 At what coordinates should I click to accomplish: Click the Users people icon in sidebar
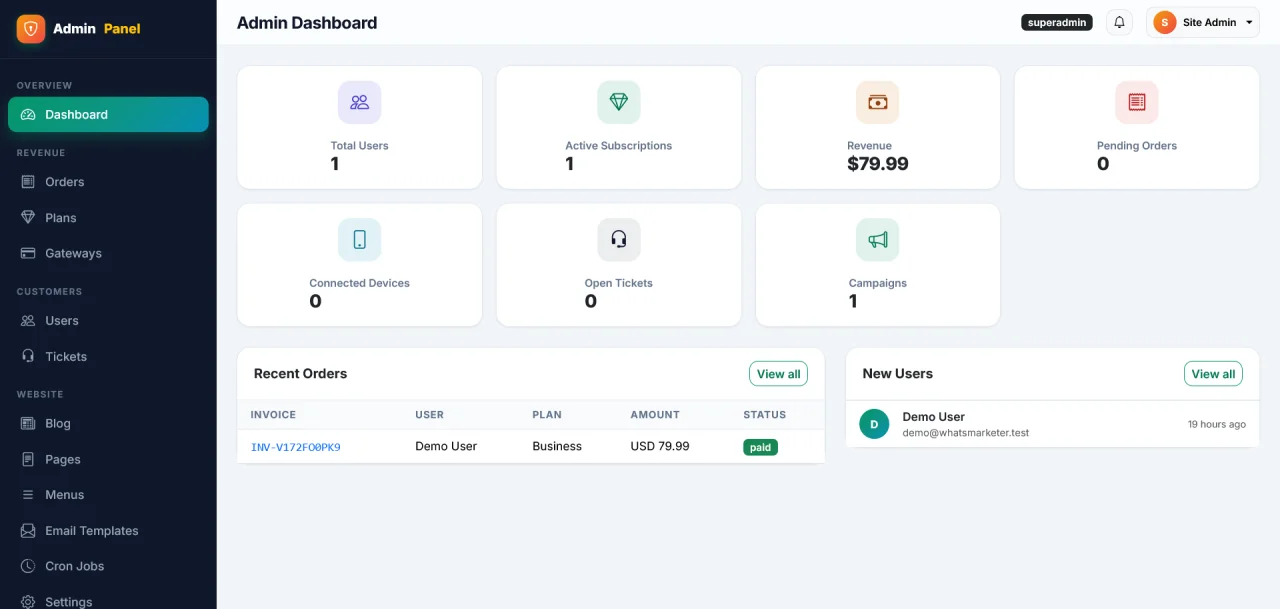coord(28,320)
